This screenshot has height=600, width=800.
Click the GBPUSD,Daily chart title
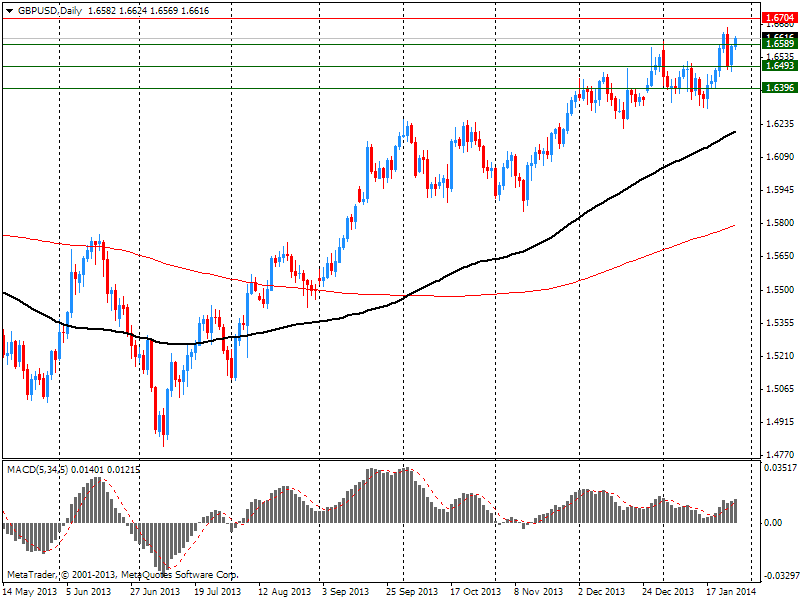coord(52,10)
